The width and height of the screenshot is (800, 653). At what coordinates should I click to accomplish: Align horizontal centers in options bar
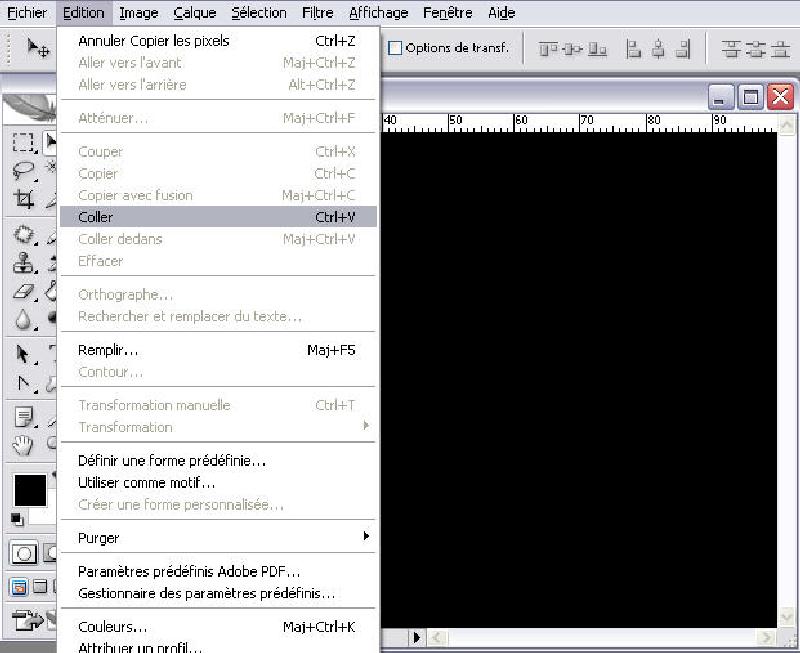pyautogui.click(x=658, y=49)
